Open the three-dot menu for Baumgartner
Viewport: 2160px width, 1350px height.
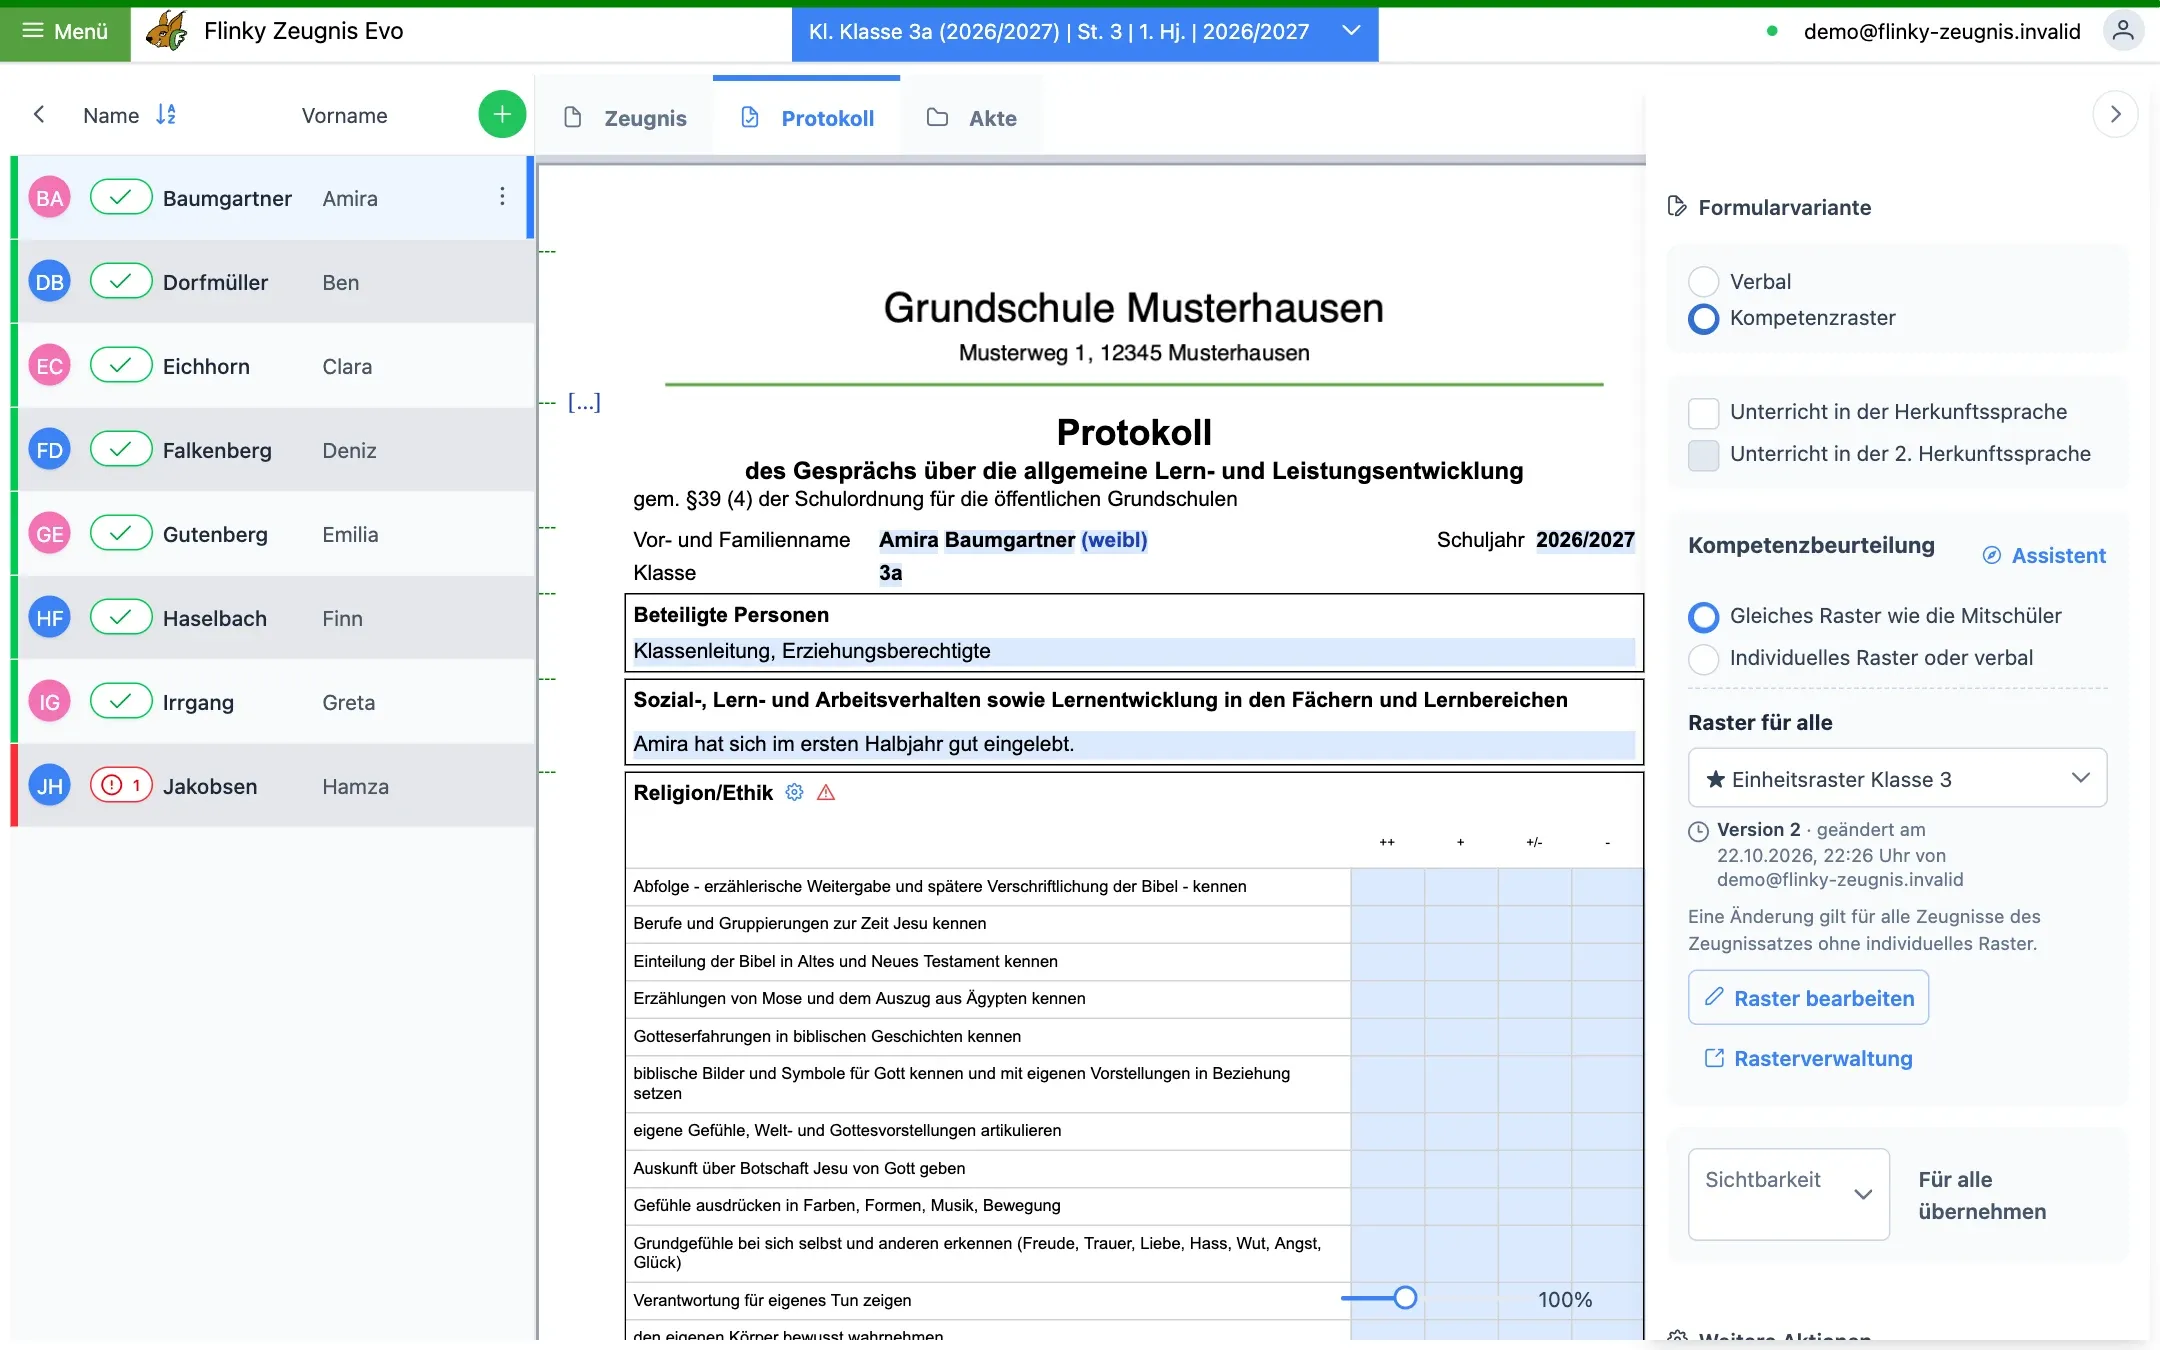pos(502,197)
